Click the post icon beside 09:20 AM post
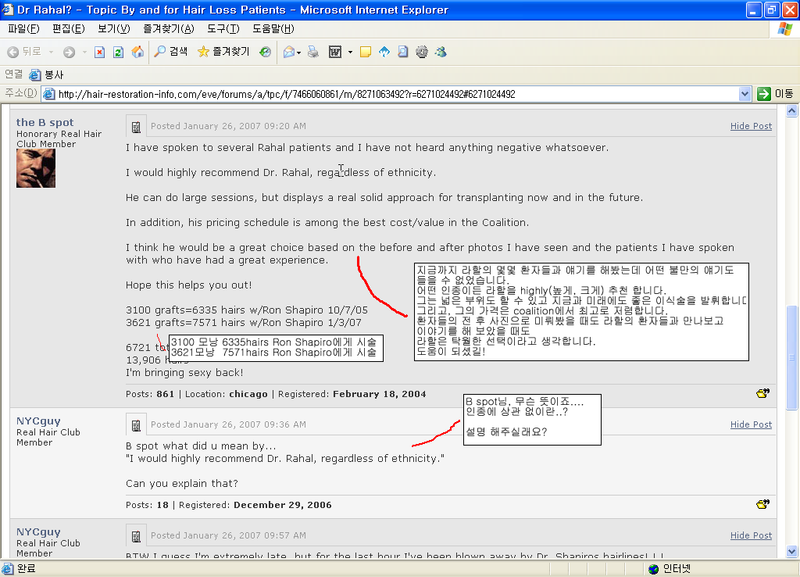This screenshot has height=577, width=800. click(136, 127)
